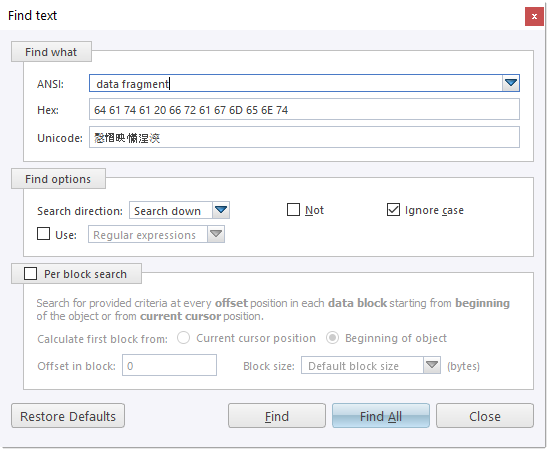Click the Search down combo box text
The image size is (549, 451).
(x=167, y=211)
